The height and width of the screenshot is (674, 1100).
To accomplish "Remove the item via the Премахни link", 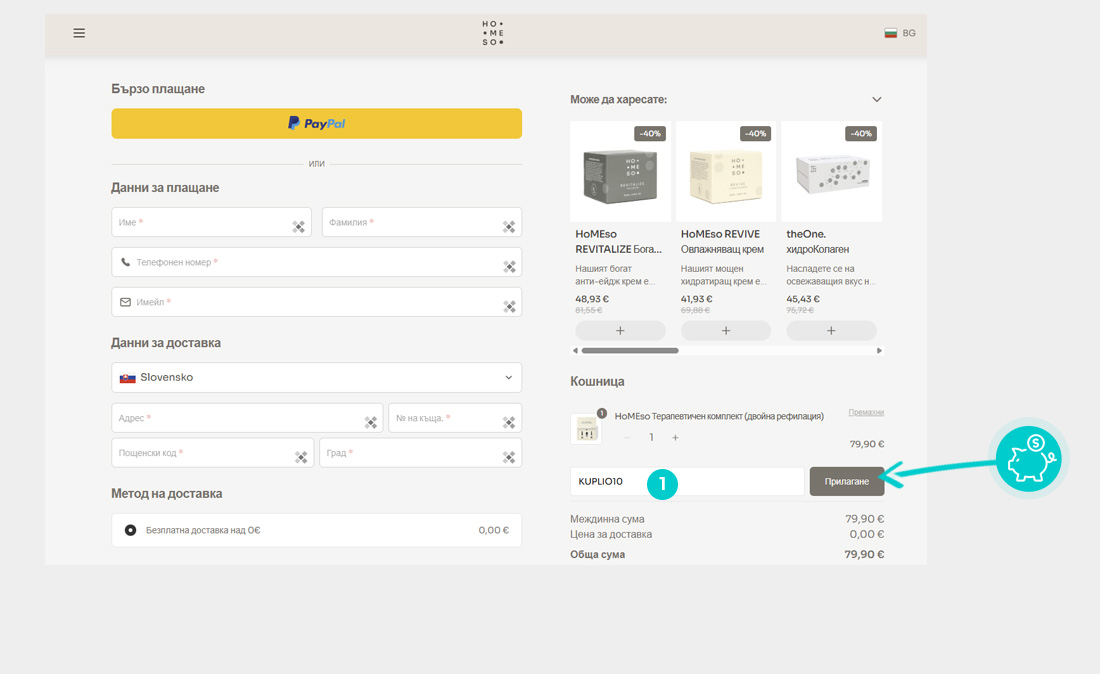I will click(x=866, y=412).
